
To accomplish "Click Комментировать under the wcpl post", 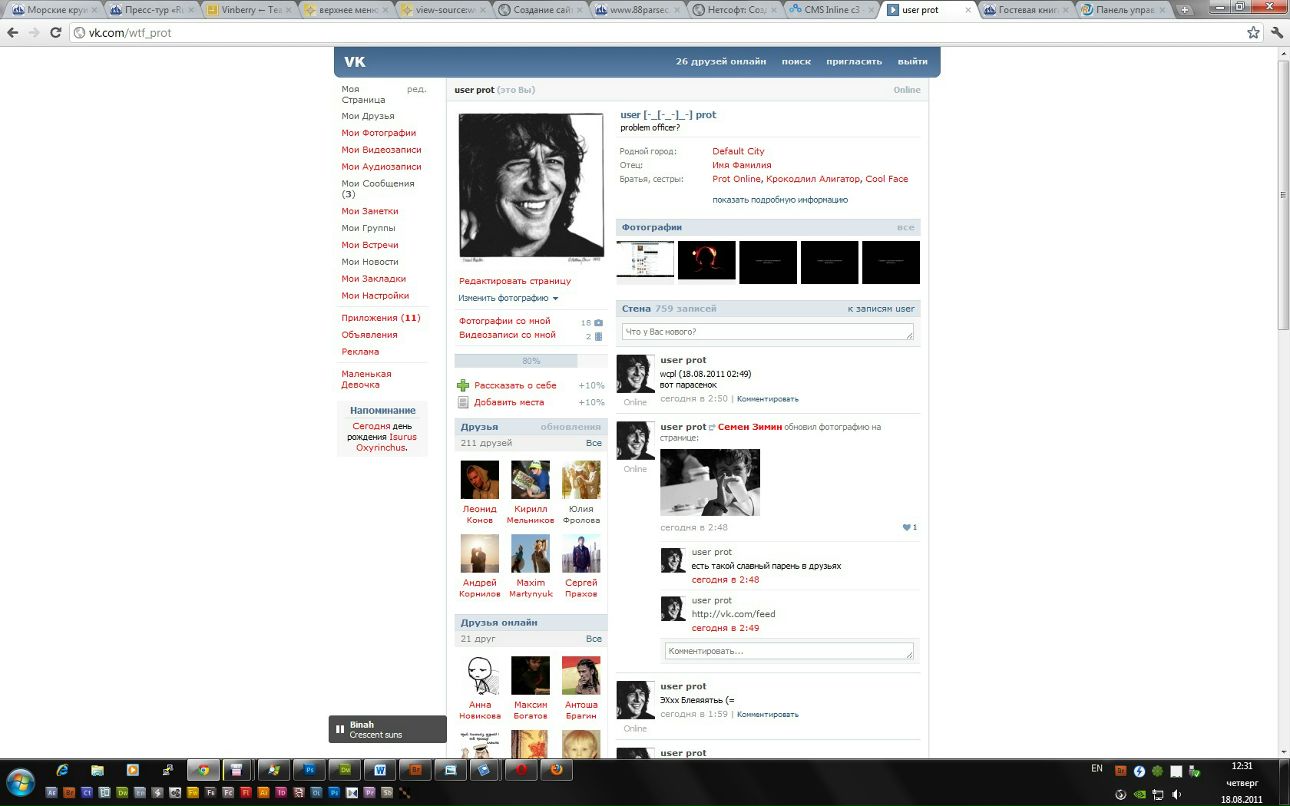I will tap(768, 398).
